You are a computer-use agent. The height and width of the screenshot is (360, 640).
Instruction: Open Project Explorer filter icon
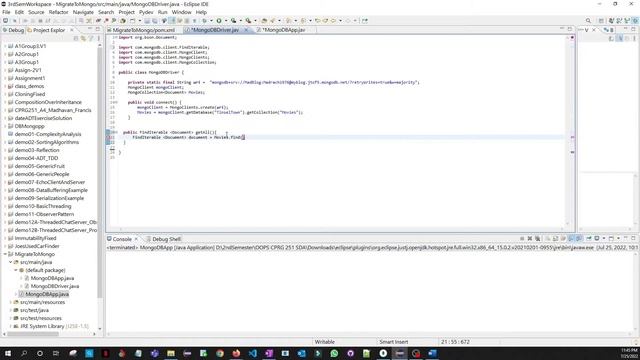click(x=91, y=38)
